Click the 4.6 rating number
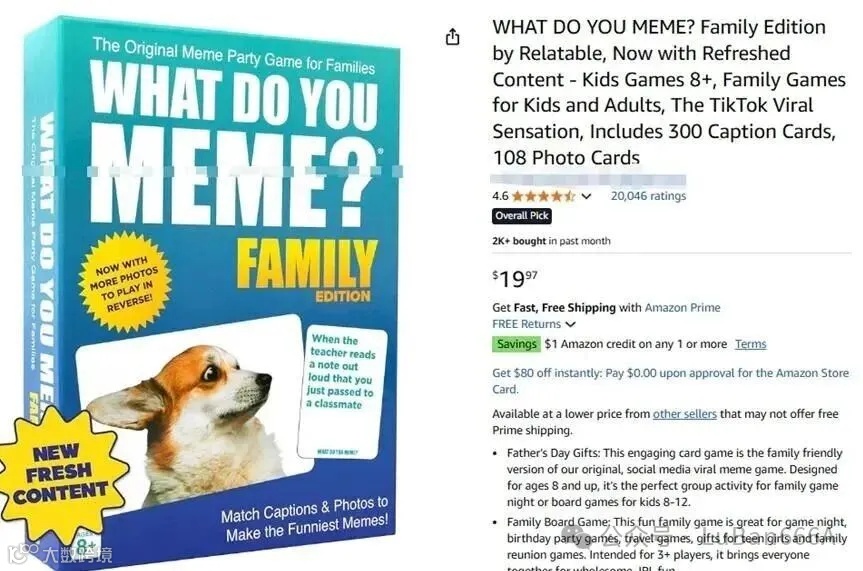863x571 pixels. pyautogui.click(x=500, y=196)
